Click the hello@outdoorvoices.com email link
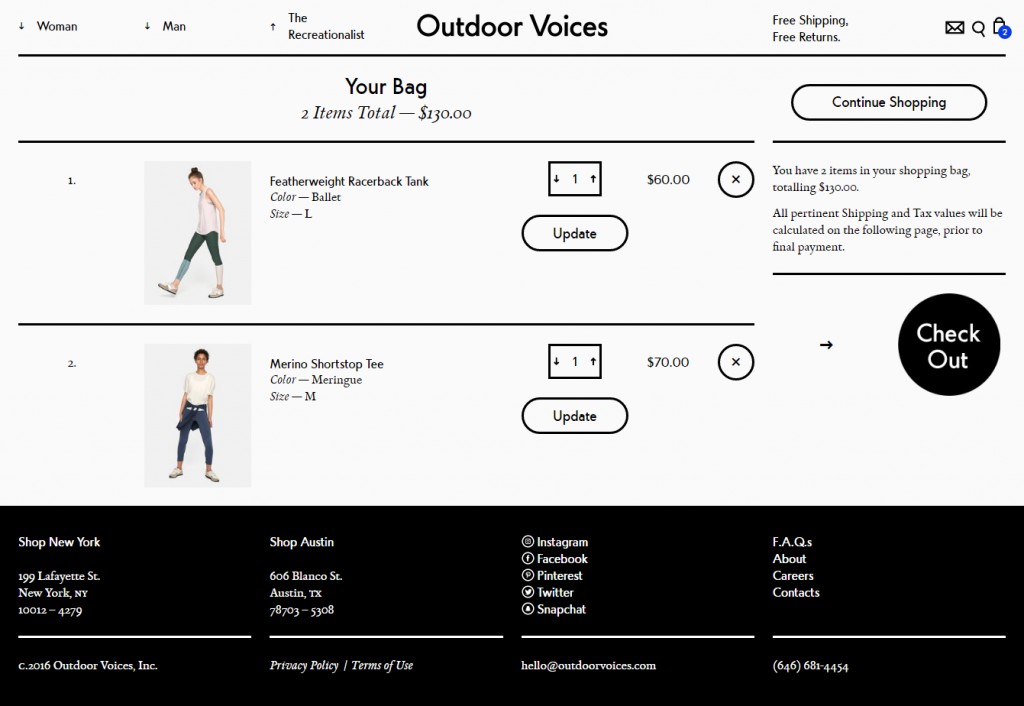1024x706 pixels. click(x=588, y=665)
